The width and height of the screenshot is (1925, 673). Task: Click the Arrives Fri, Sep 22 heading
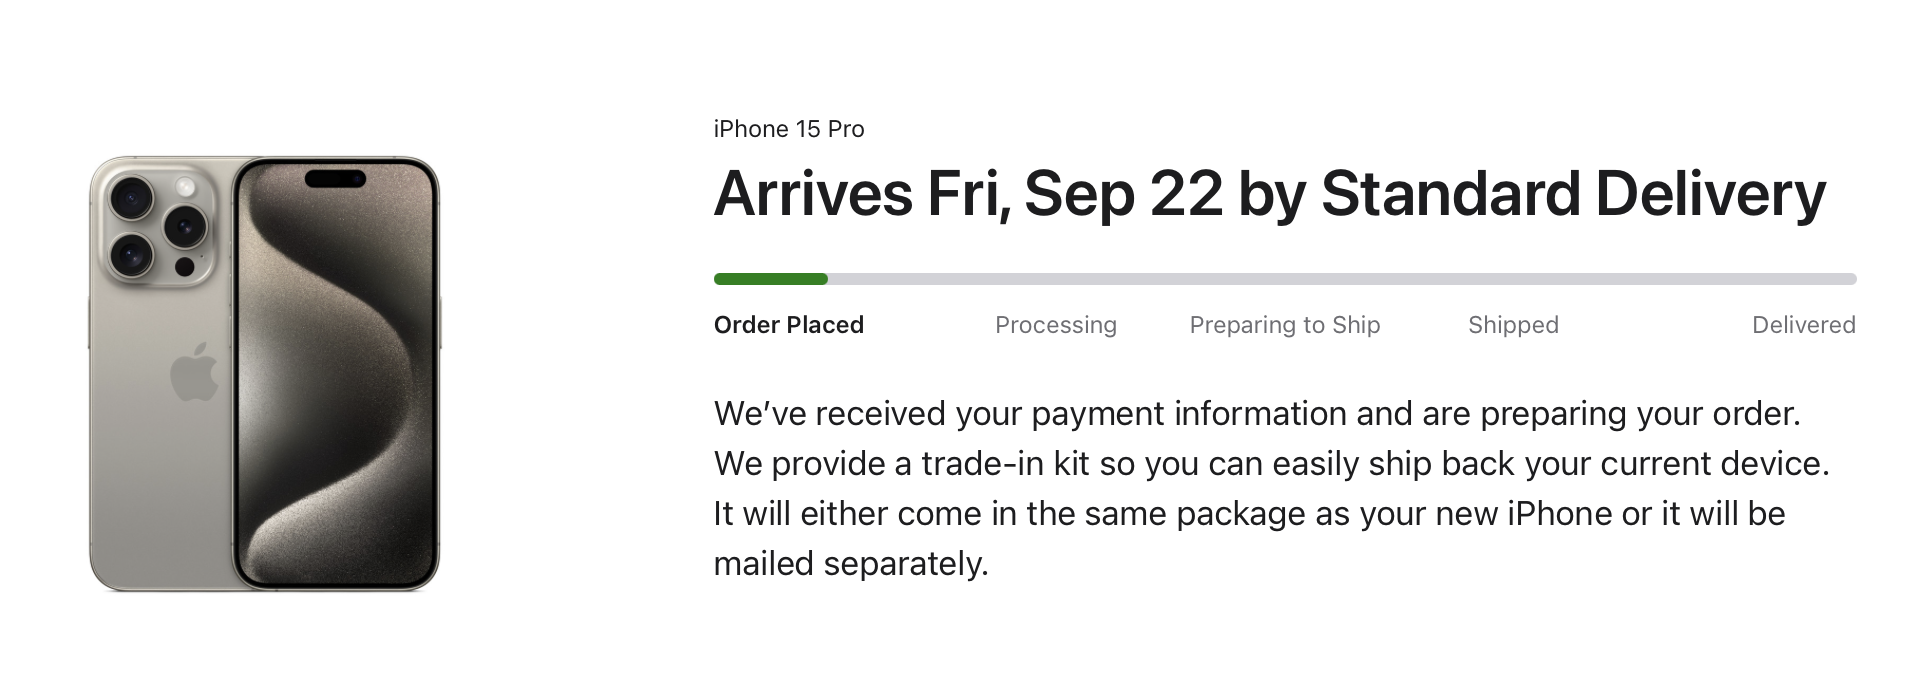coord(1270,193)
